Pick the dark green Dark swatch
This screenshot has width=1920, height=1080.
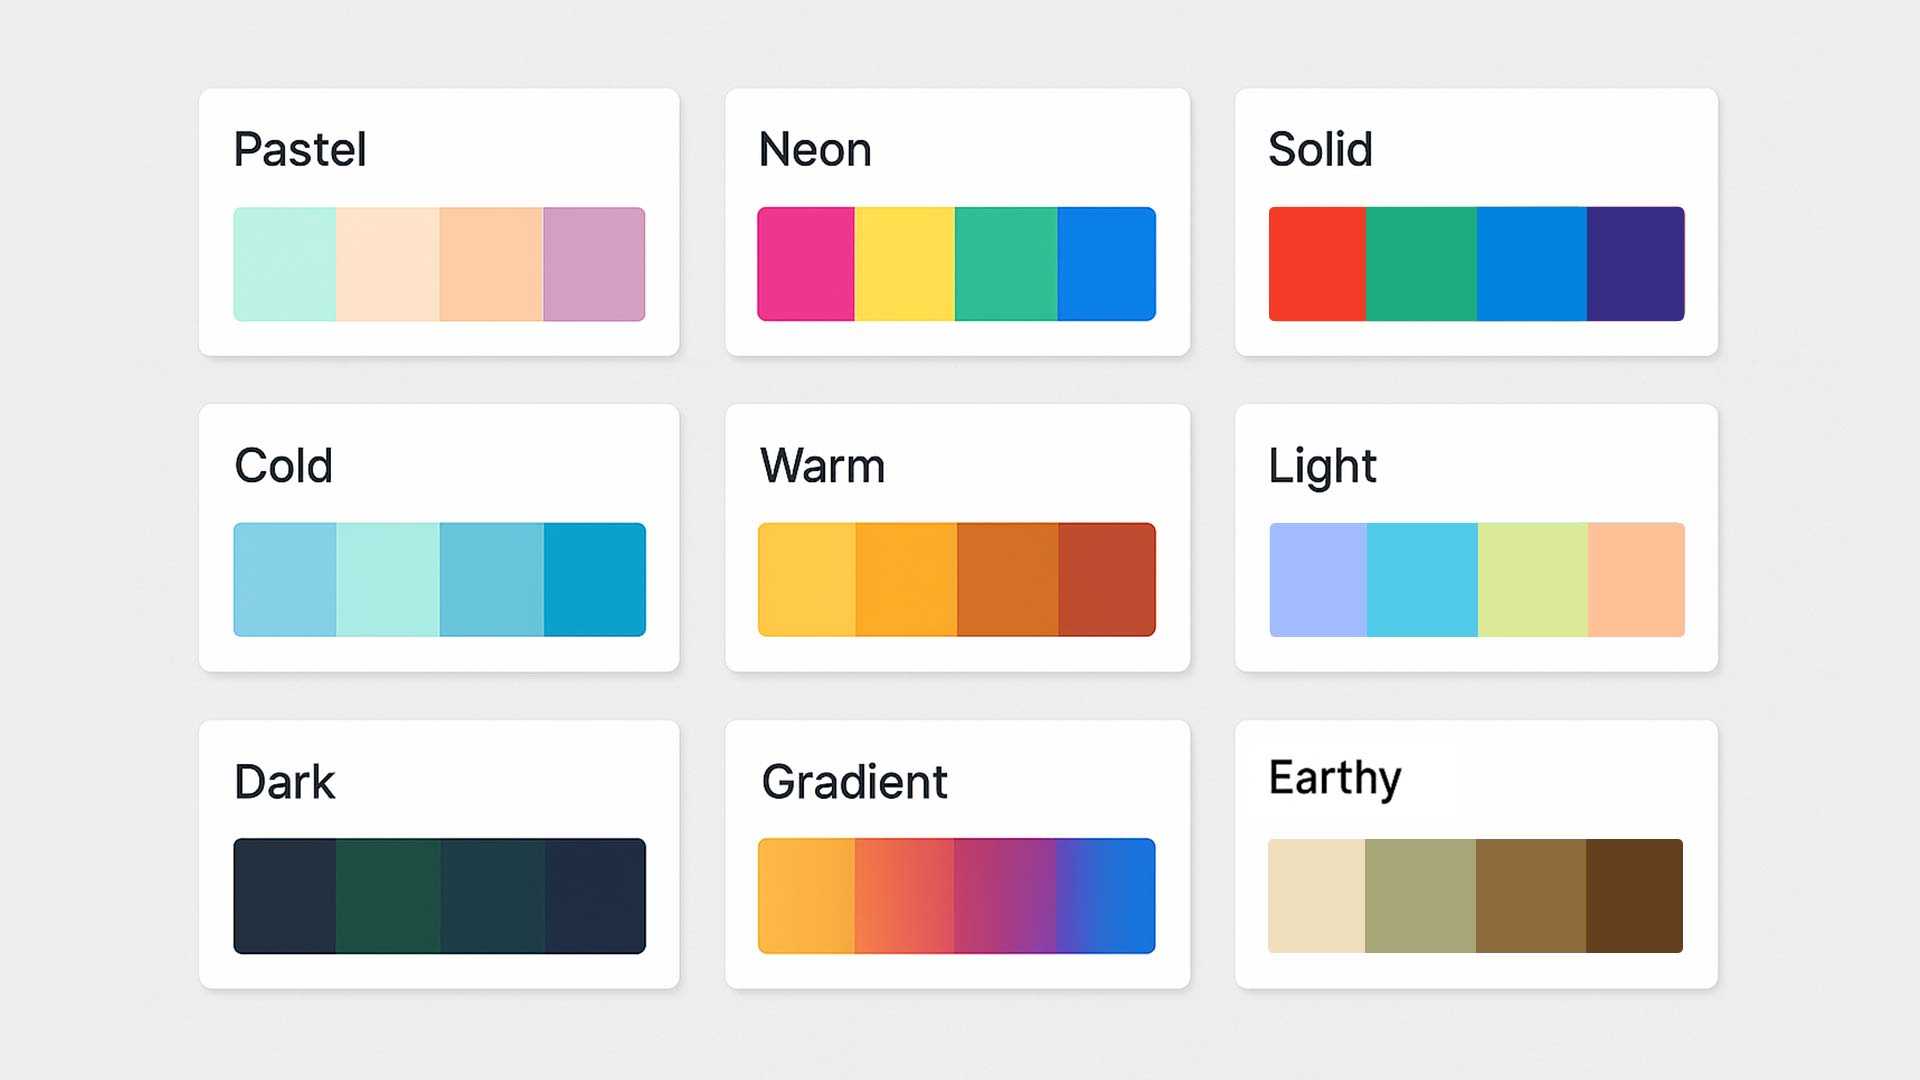(388, 896)
